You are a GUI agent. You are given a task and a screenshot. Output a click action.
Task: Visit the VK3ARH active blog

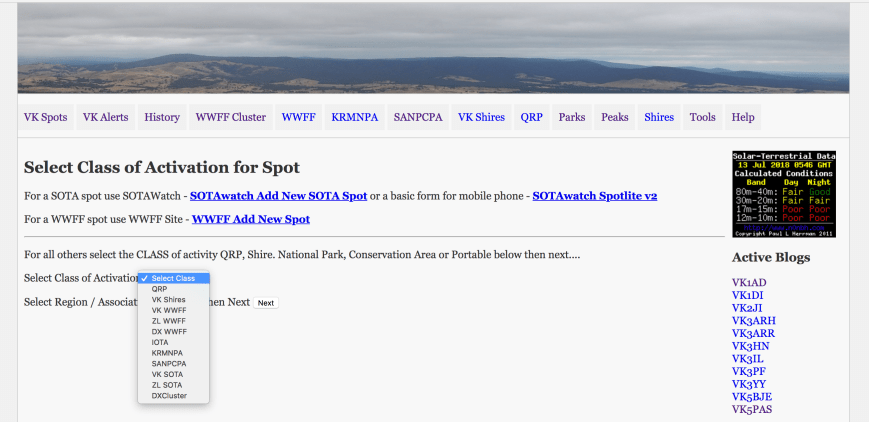pos(753,321)
